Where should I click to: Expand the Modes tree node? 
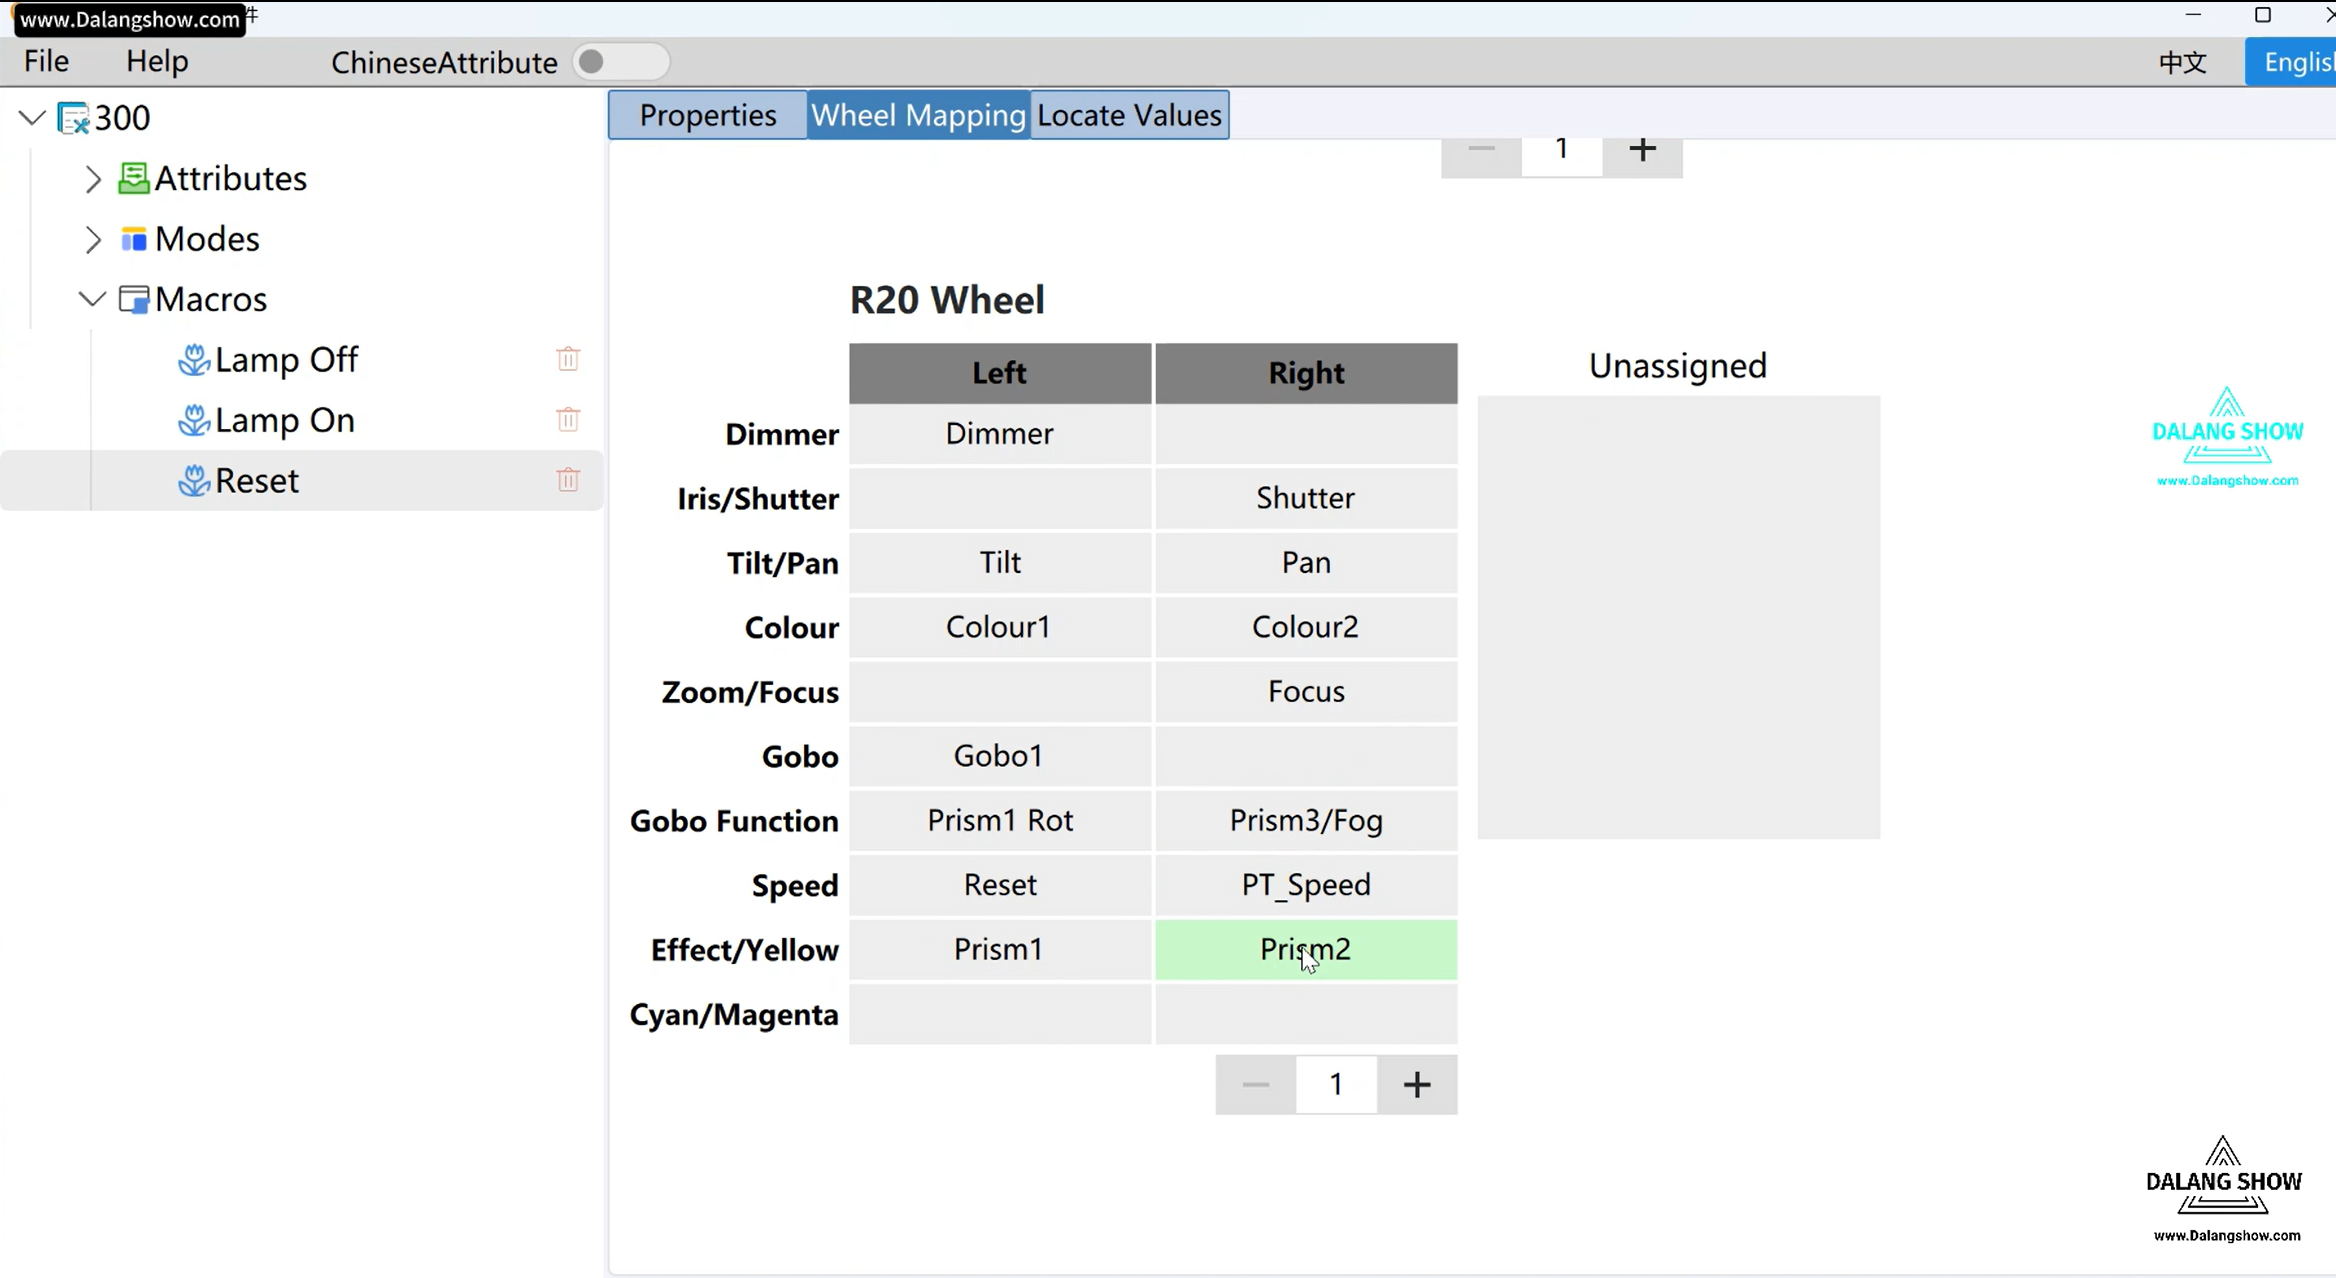(x=93, y=240)
